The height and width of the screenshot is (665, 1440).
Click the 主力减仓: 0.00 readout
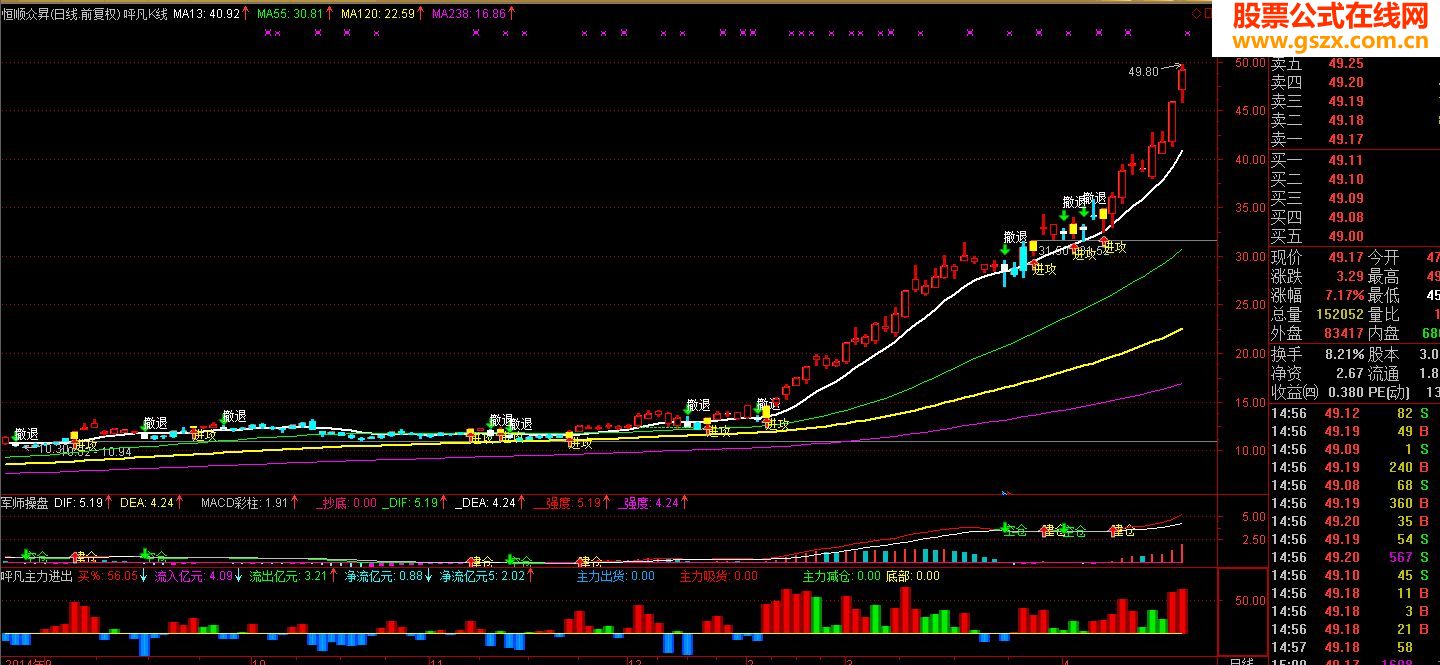[841, 576]
